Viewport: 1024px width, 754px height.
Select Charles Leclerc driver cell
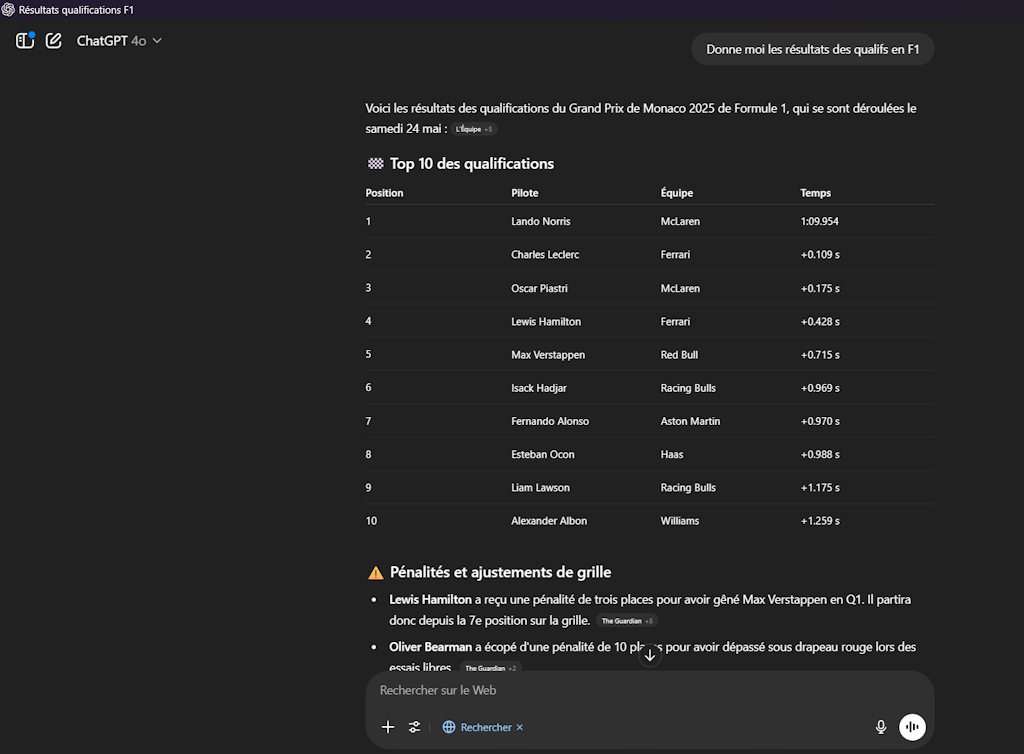545,255
